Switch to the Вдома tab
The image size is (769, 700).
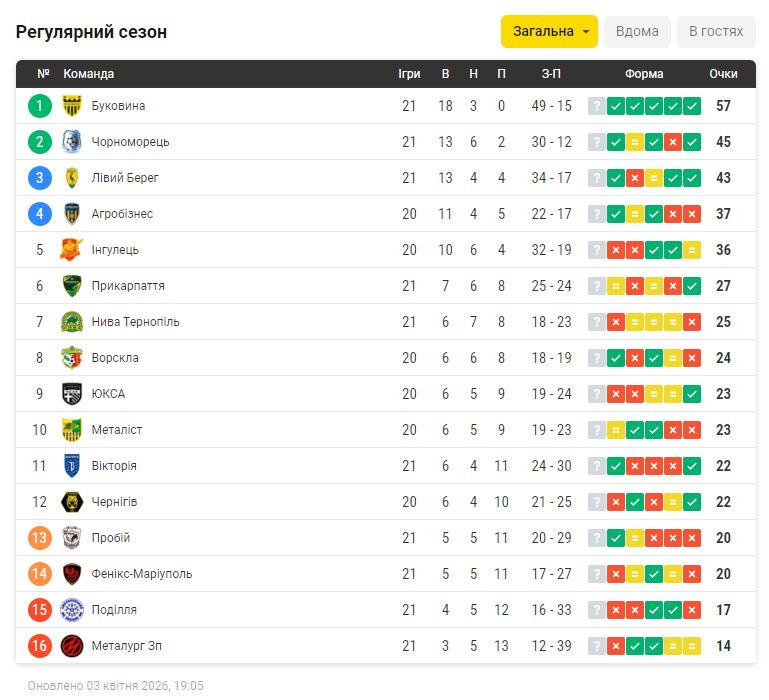coord(637,31)
